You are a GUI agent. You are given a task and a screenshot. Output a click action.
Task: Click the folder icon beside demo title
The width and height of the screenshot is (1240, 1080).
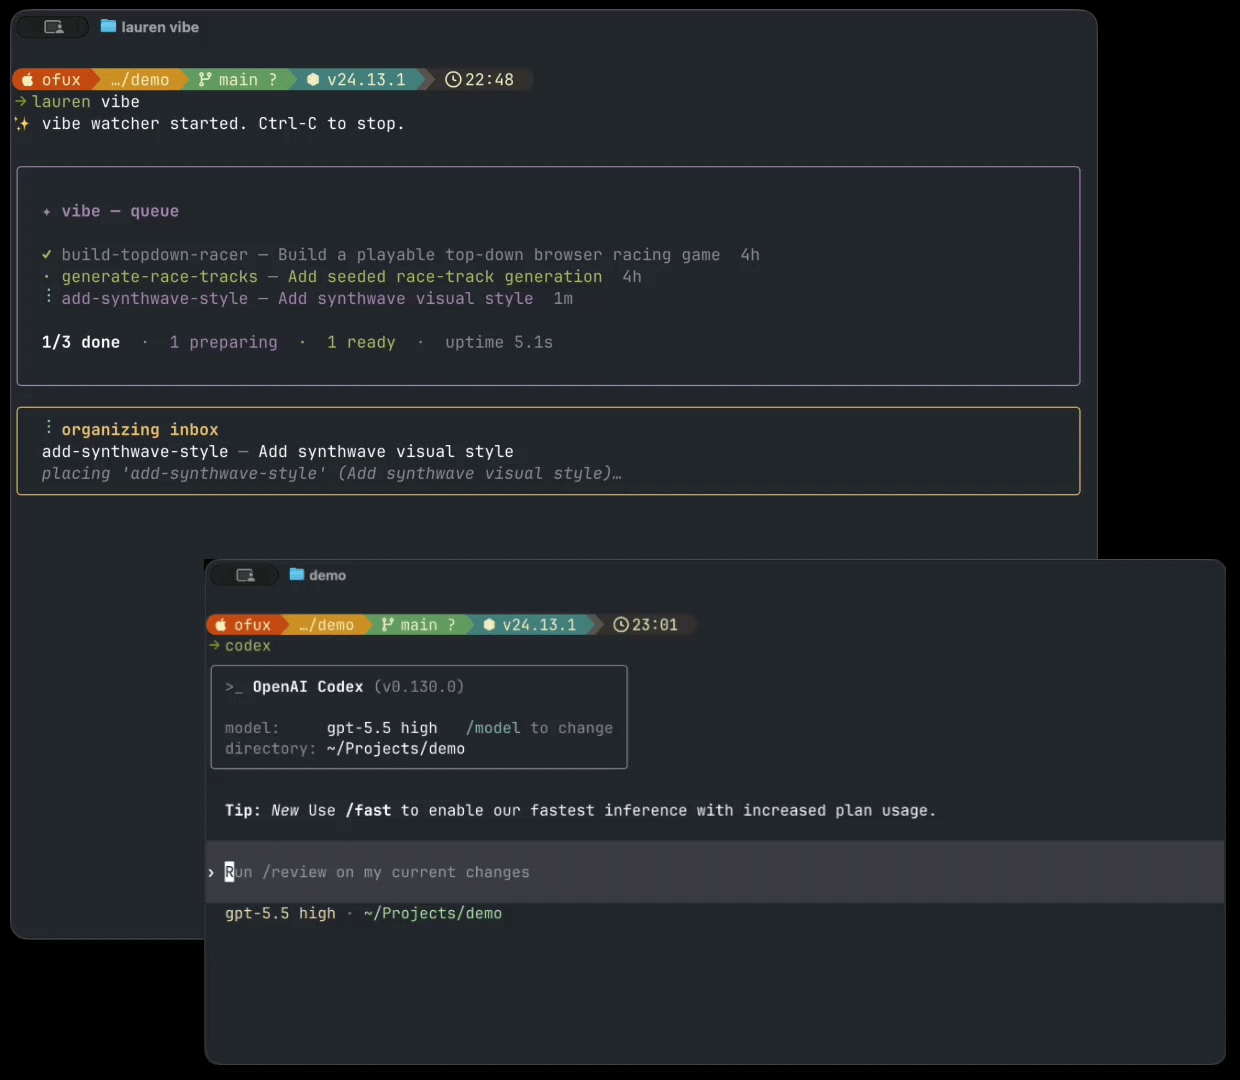[x=296, y=574]
